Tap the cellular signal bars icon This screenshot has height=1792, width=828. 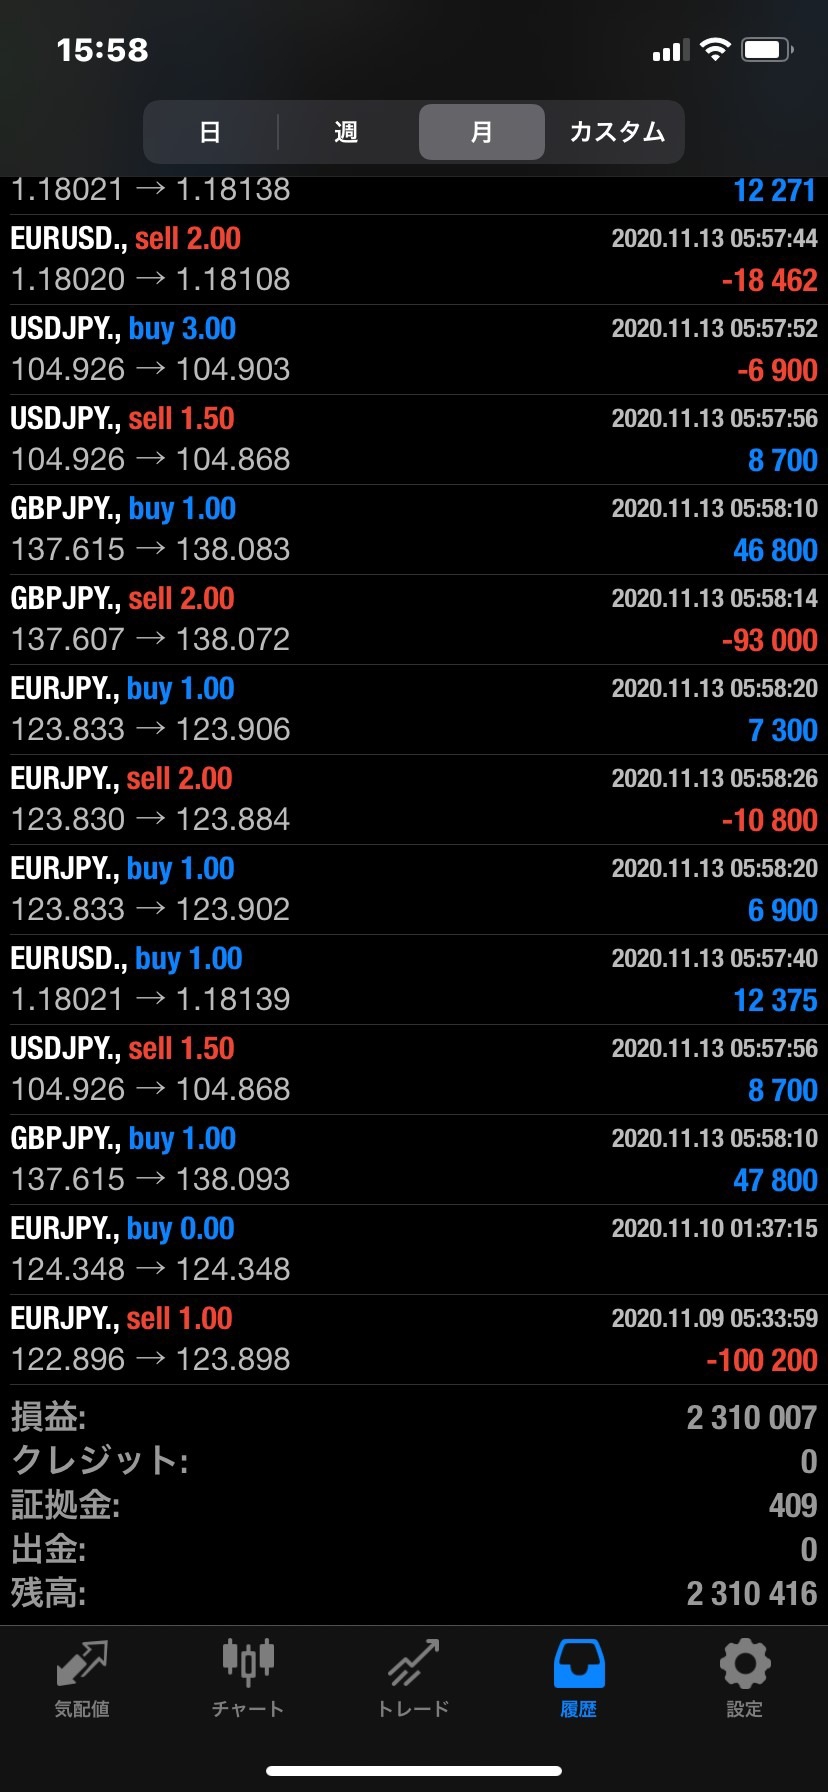click(x=670, y=50)
